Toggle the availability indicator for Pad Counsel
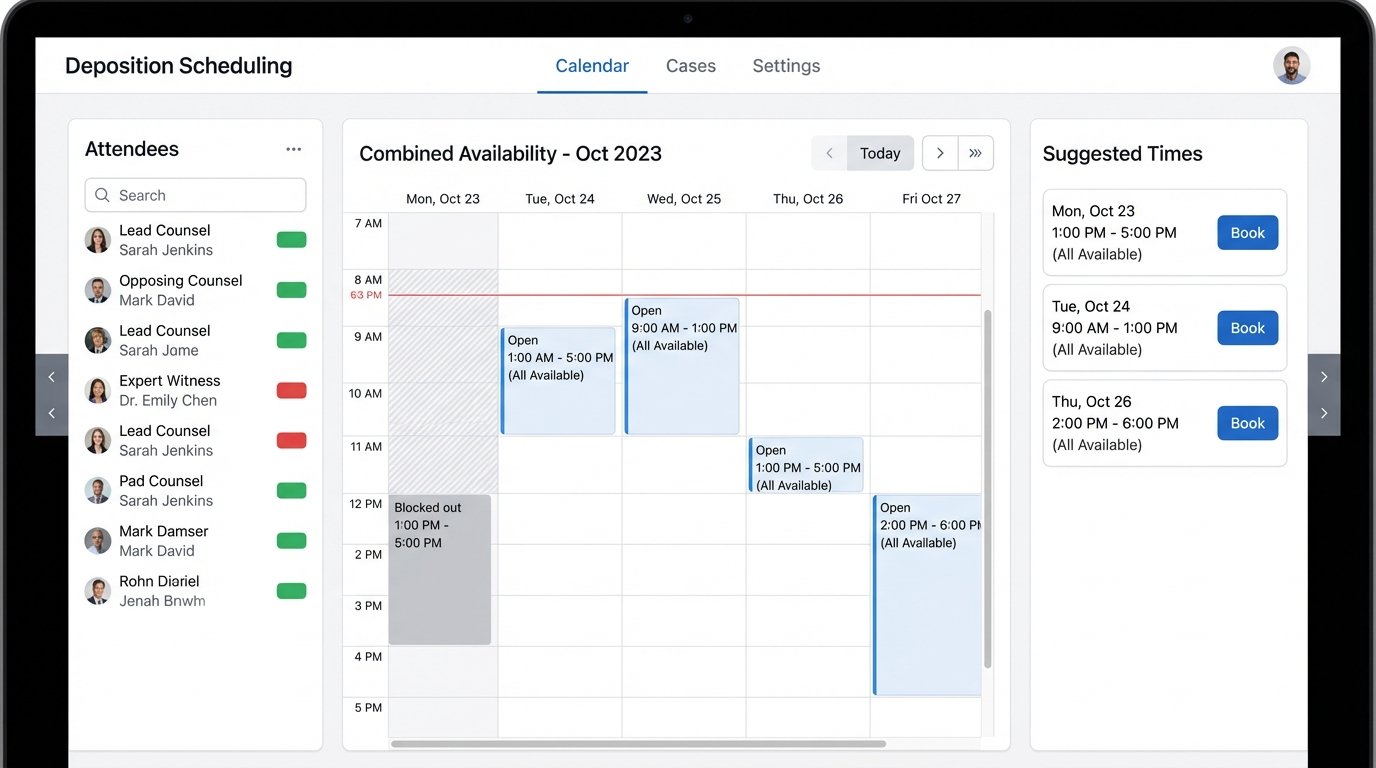The width and height of the screenshot is (1376, 768). pyautogui.click(x=291, y=490)
